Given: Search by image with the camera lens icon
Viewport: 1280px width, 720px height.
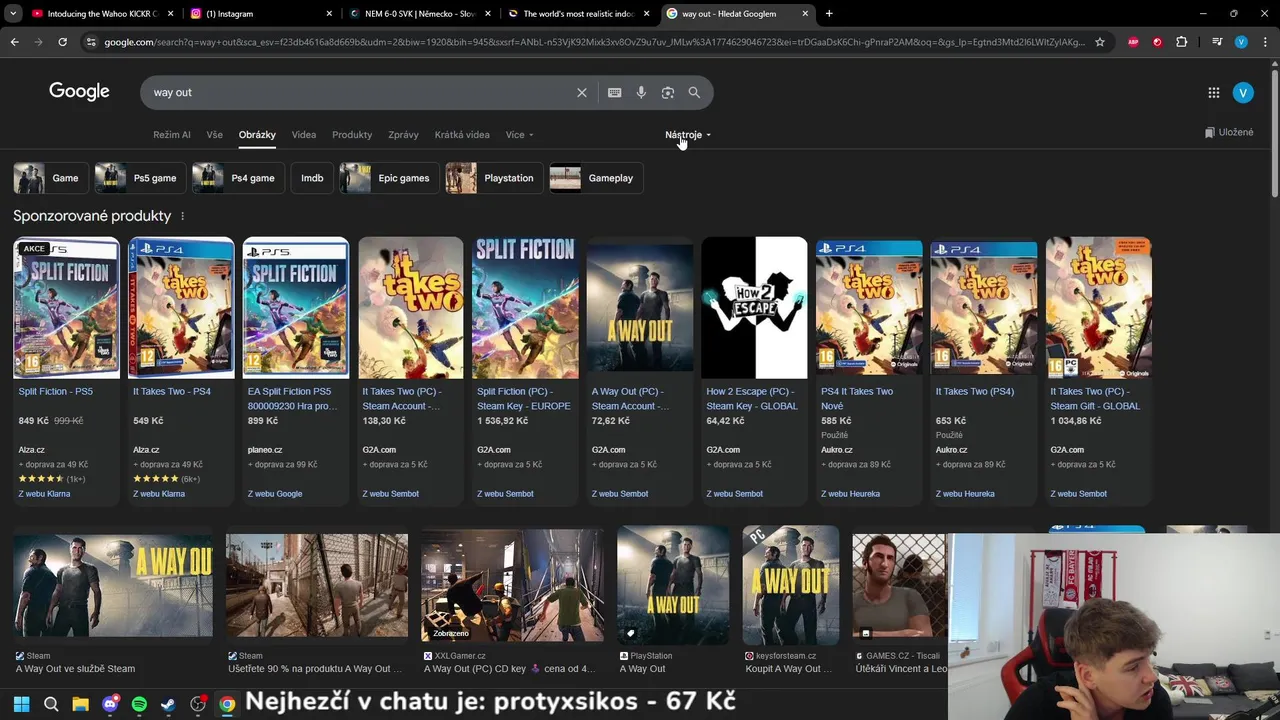Looking at the screenshot, I should point(667,92).
